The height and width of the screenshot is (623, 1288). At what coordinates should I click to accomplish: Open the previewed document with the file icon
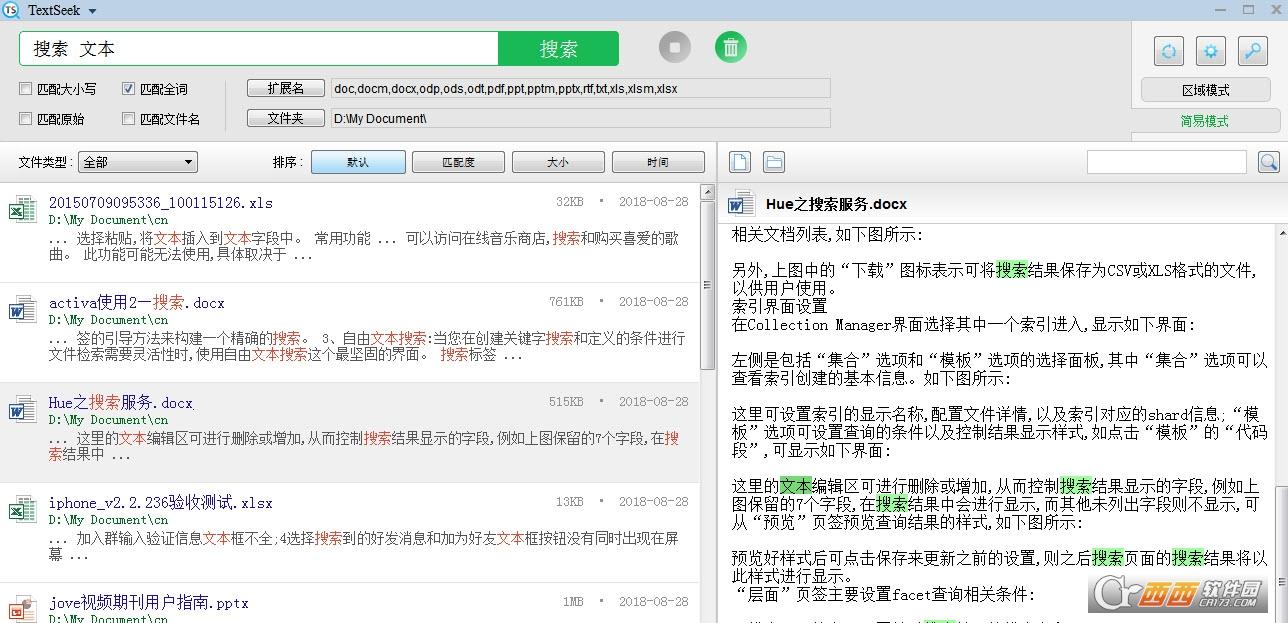click(738, 161)
